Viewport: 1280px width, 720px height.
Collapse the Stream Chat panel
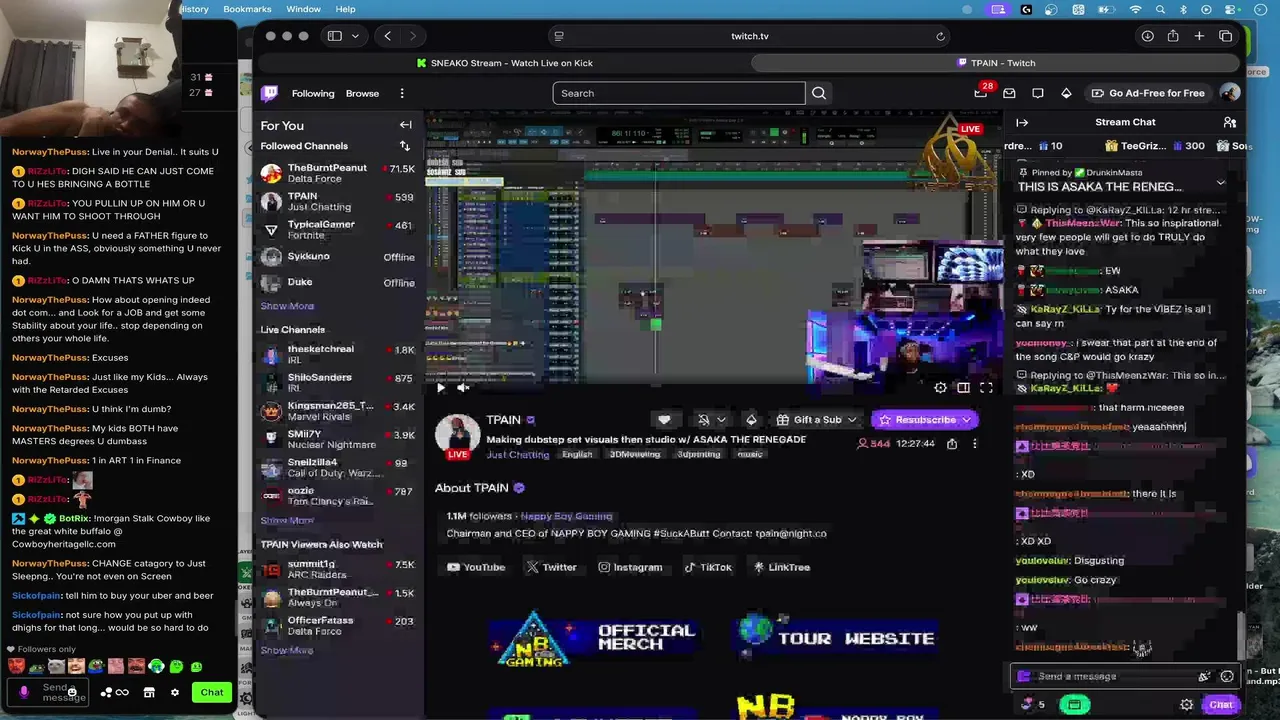1022,122
